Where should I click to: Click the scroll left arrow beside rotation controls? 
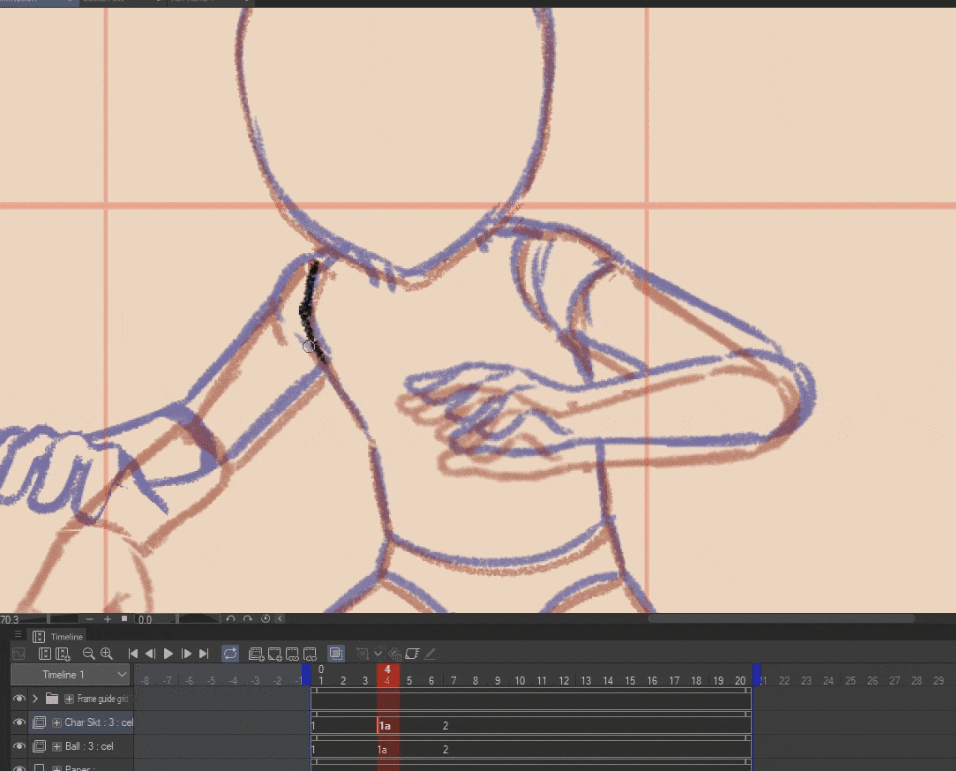pyautogui.click(x=280, y=619)
